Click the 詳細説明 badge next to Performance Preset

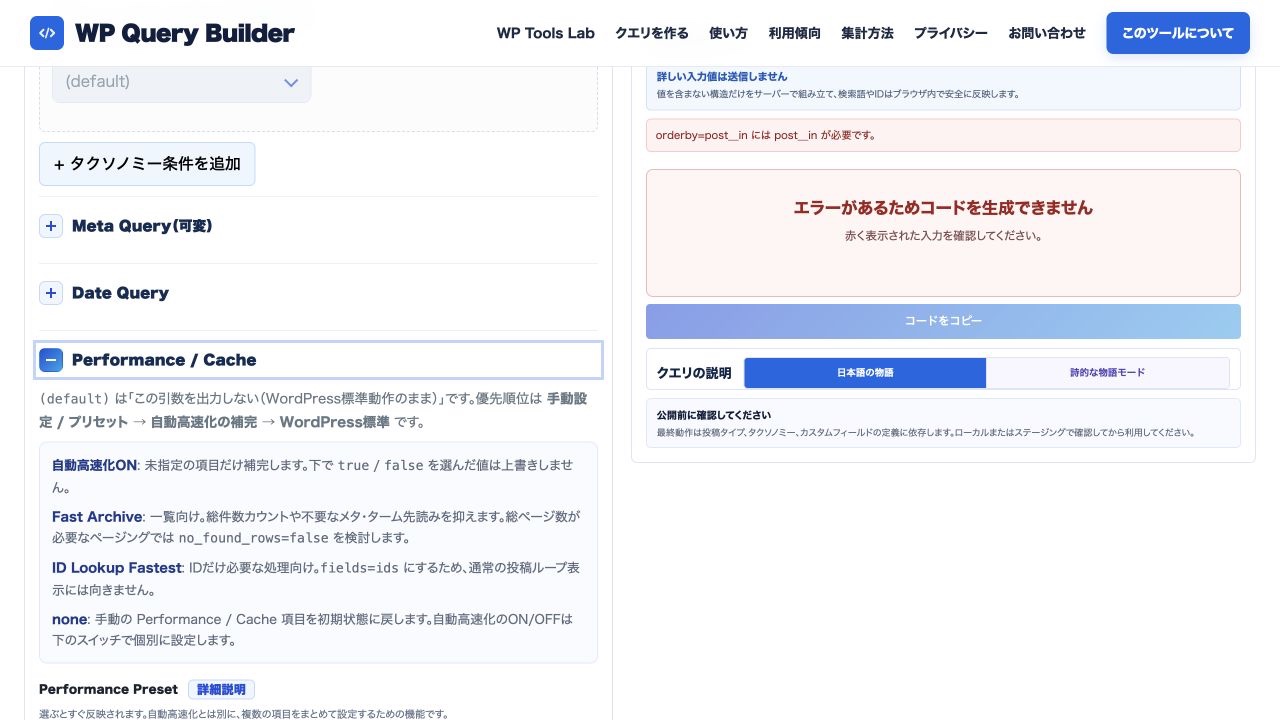(222, 689)
